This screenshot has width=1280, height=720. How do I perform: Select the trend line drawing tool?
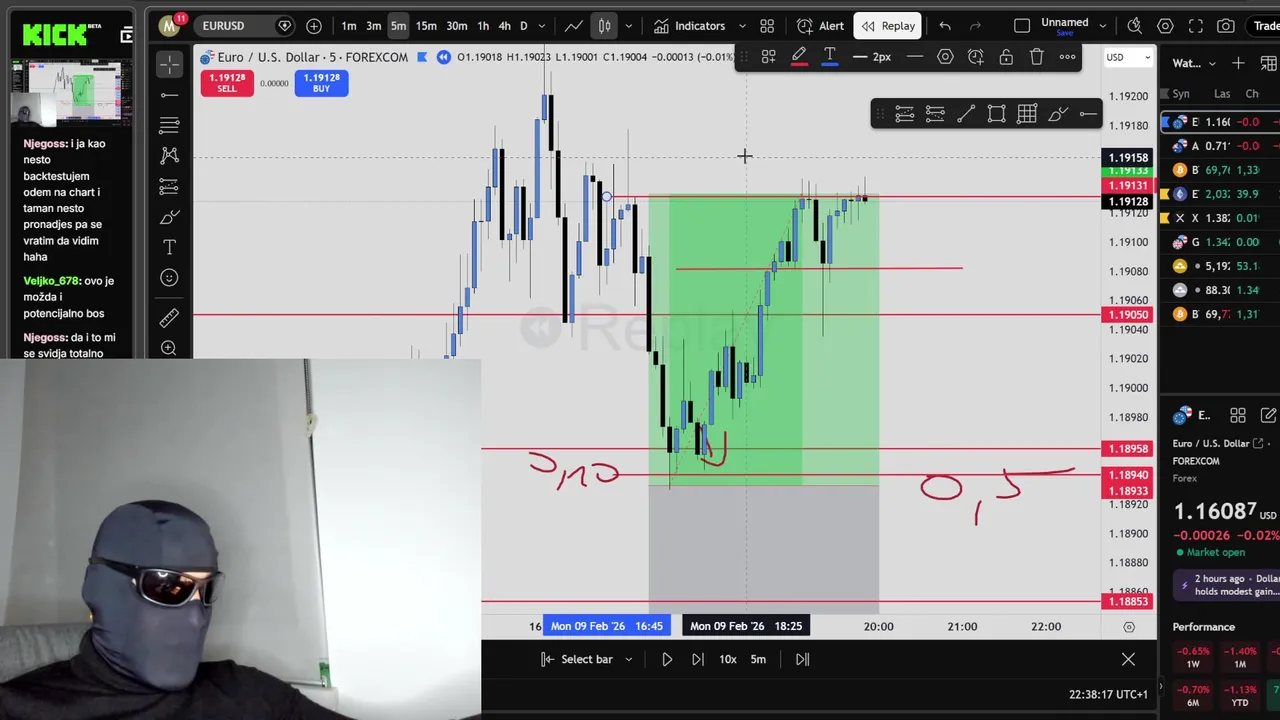[x=169, y=95]
